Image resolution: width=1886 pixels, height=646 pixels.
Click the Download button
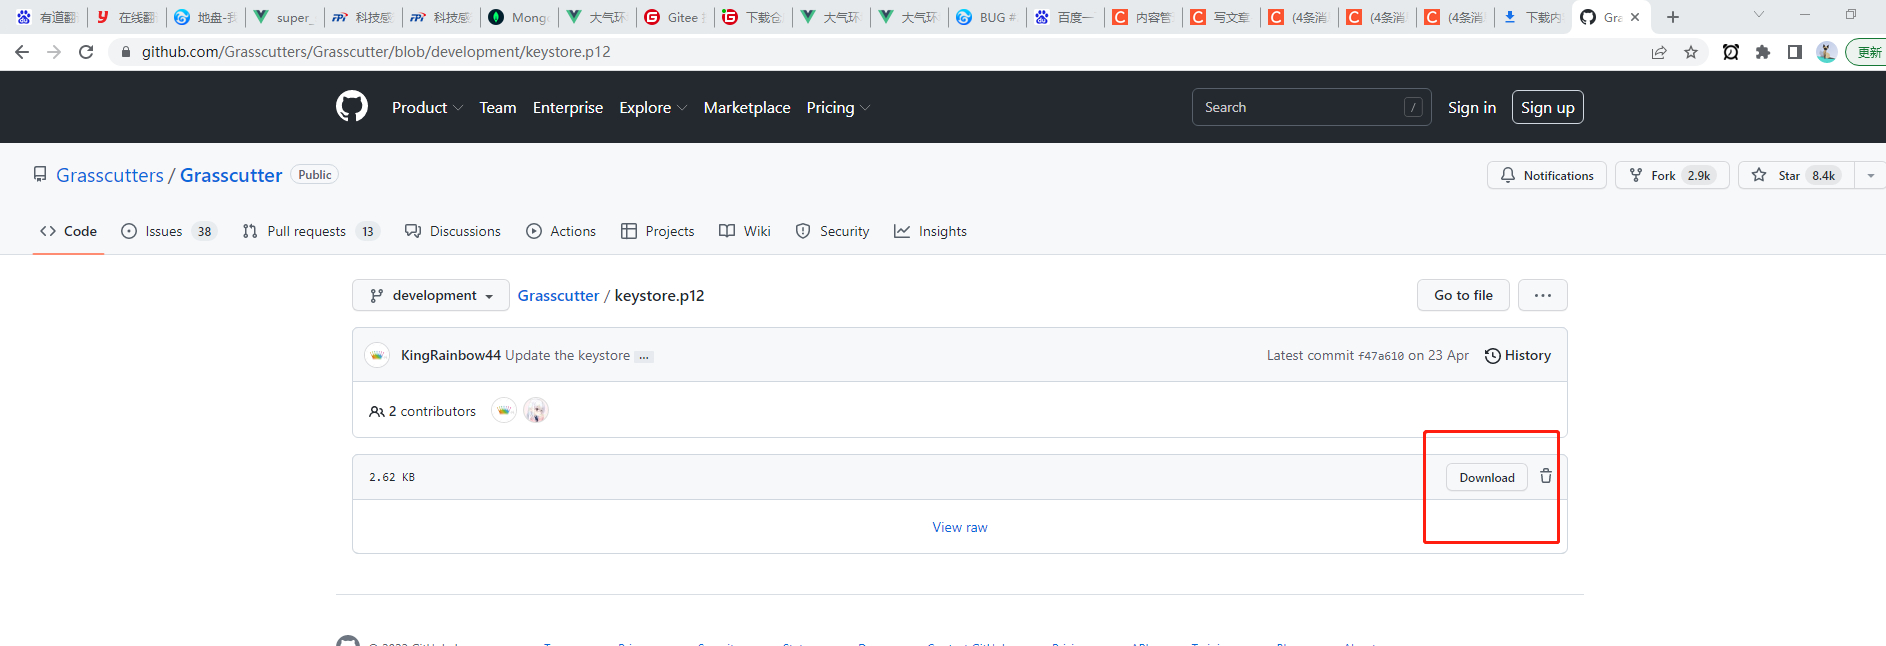coord(1487,477)
